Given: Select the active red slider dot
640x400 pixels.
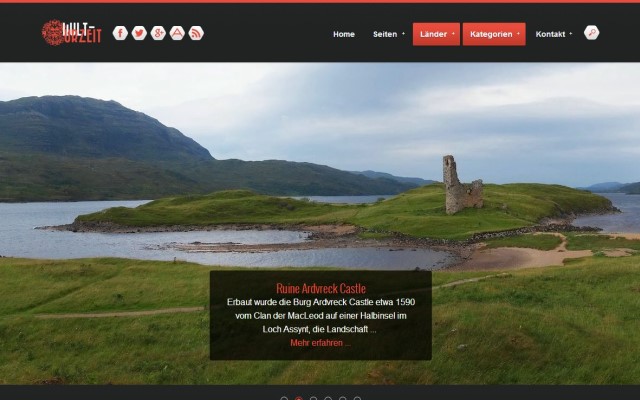Looking at the screenshot, I should point(299,398).
